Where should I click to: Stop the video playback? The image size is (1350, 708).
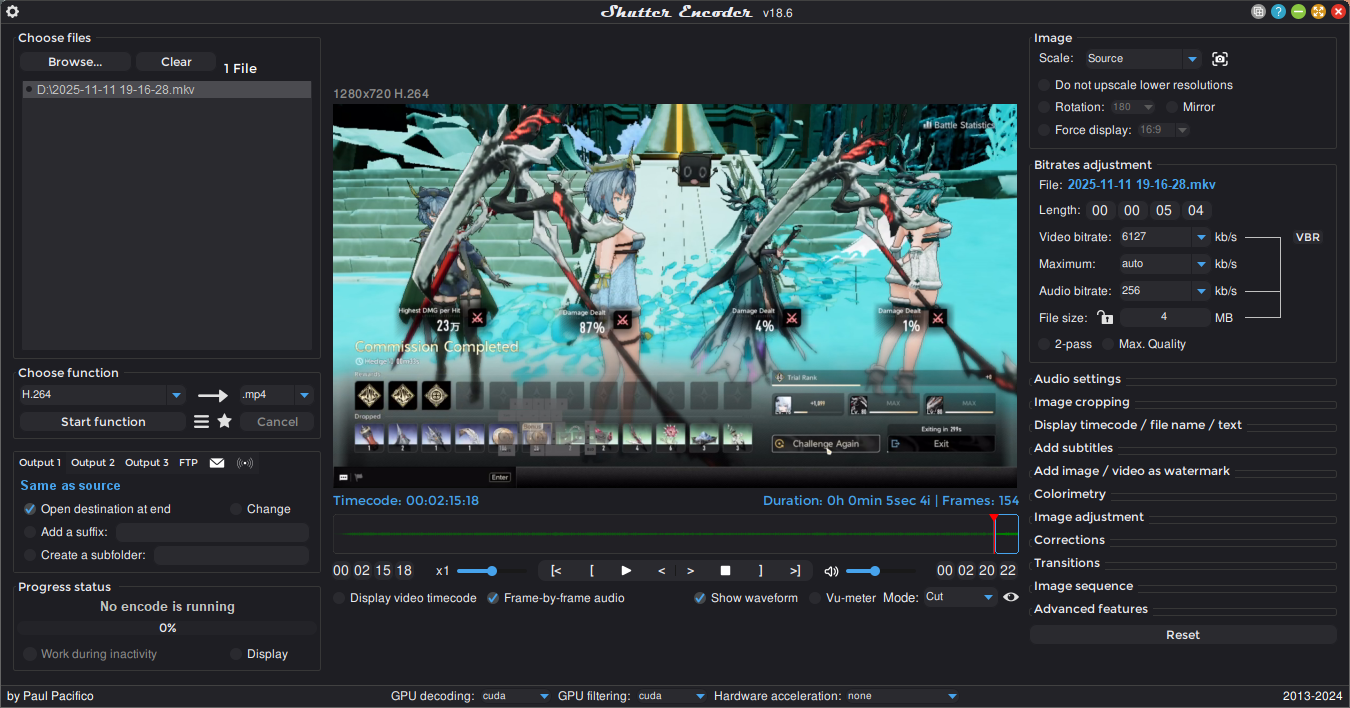pyautogui.click(x=726, y=571)
